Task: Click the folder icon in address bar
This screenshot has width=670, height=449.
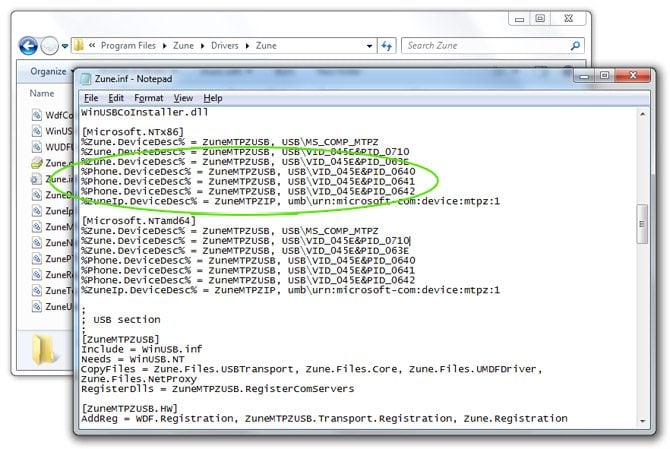Action: 78,45
